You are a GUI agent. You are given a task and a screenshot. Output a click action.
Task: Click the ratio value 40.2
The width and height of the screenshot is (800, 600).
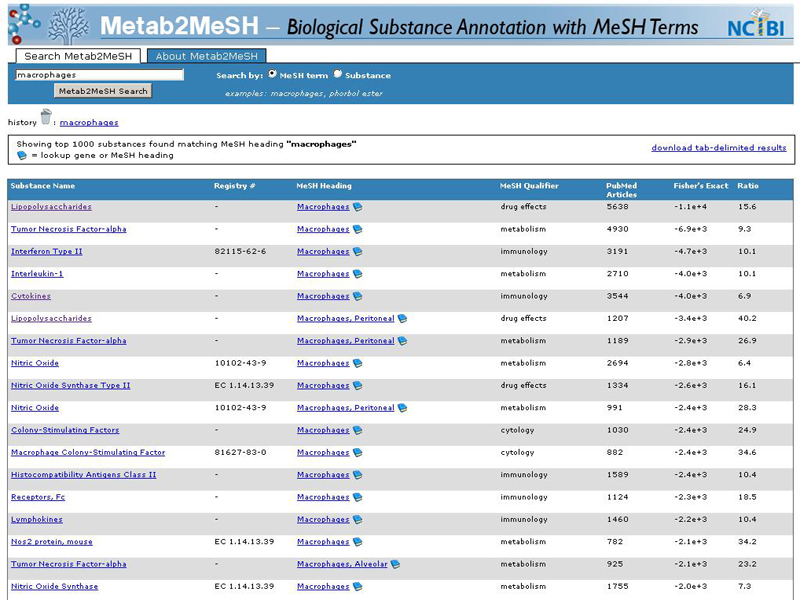(747, 319)
